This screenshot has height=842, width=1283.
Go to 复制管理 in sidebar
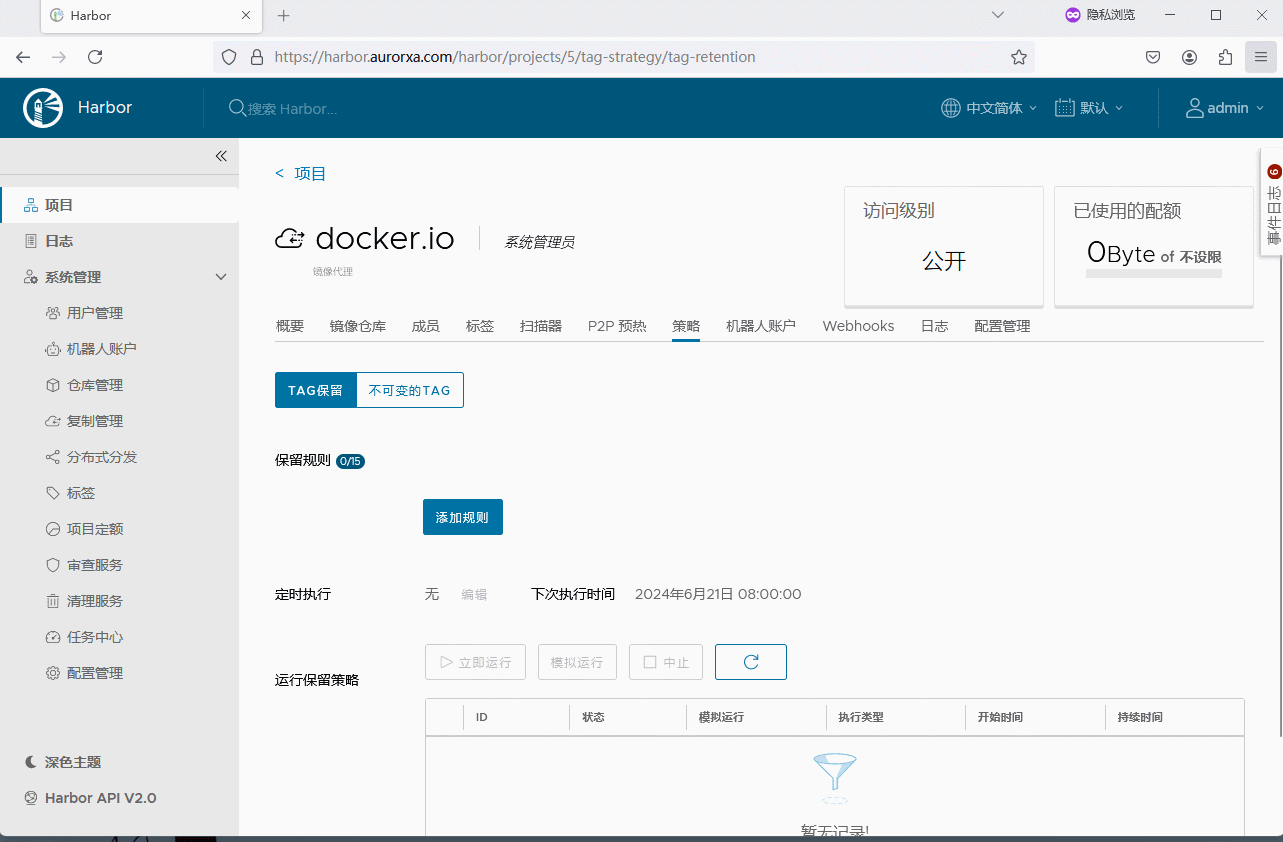pos(94,421)
